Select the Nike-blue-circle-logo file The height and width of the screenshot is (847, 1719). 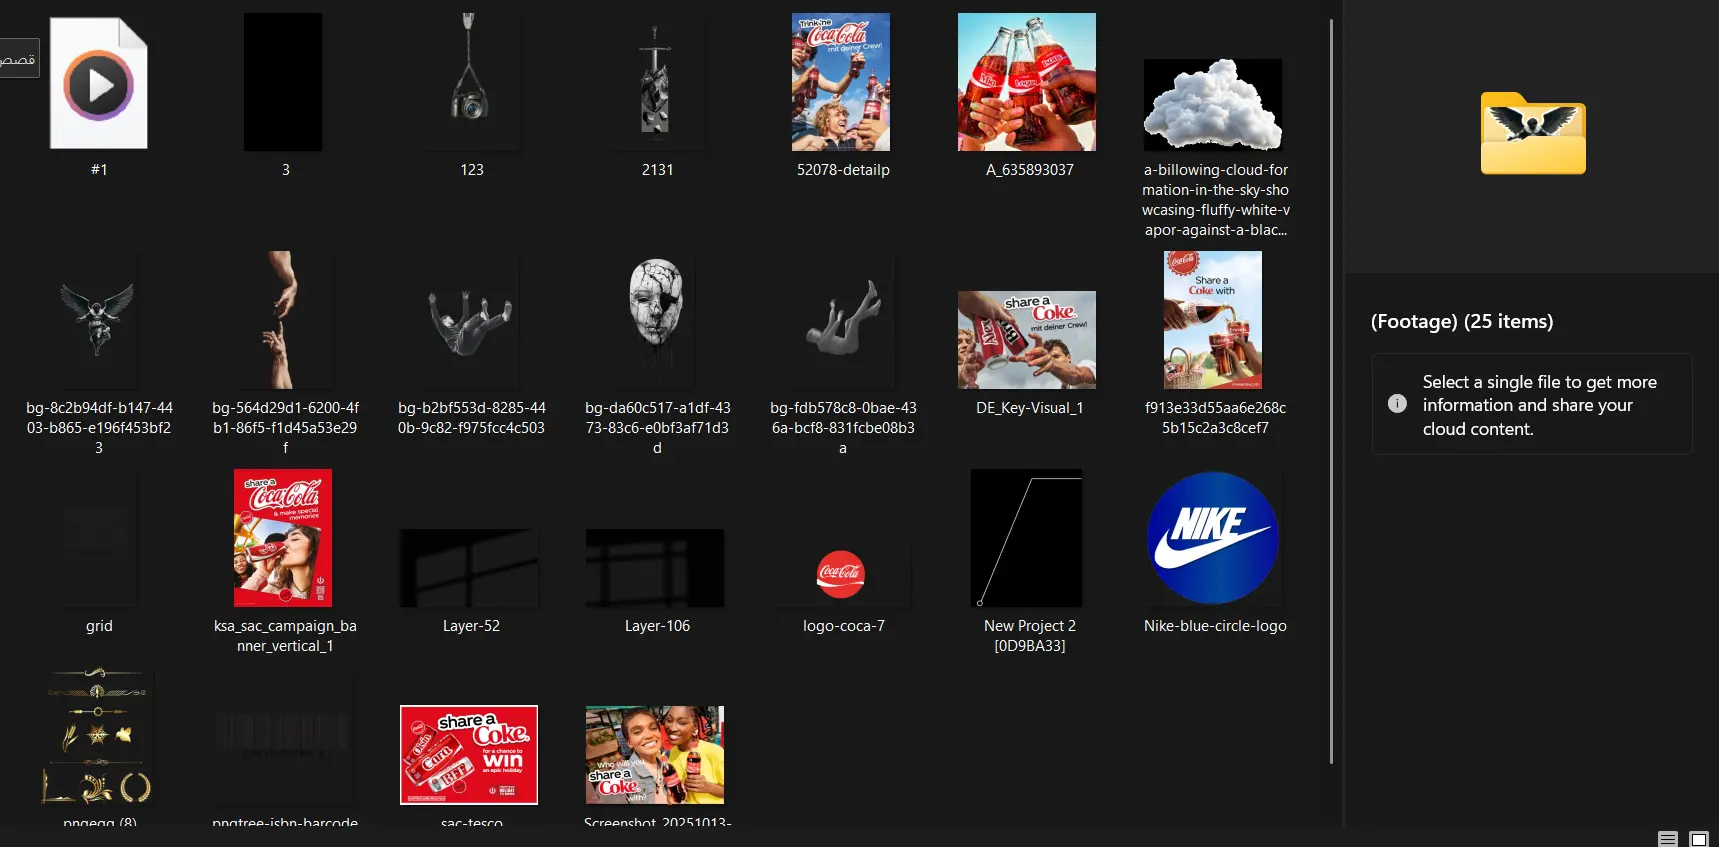1213,539
